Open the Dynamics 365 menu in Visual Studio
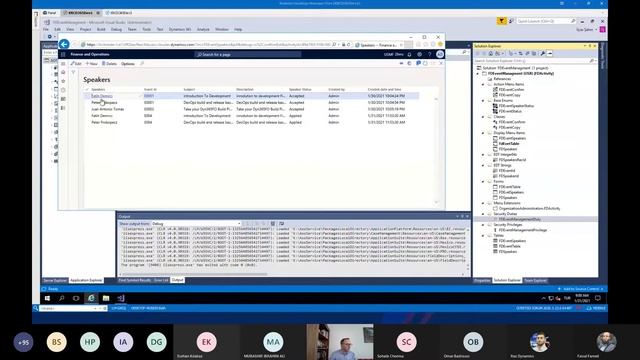 (x=180, y=29)
